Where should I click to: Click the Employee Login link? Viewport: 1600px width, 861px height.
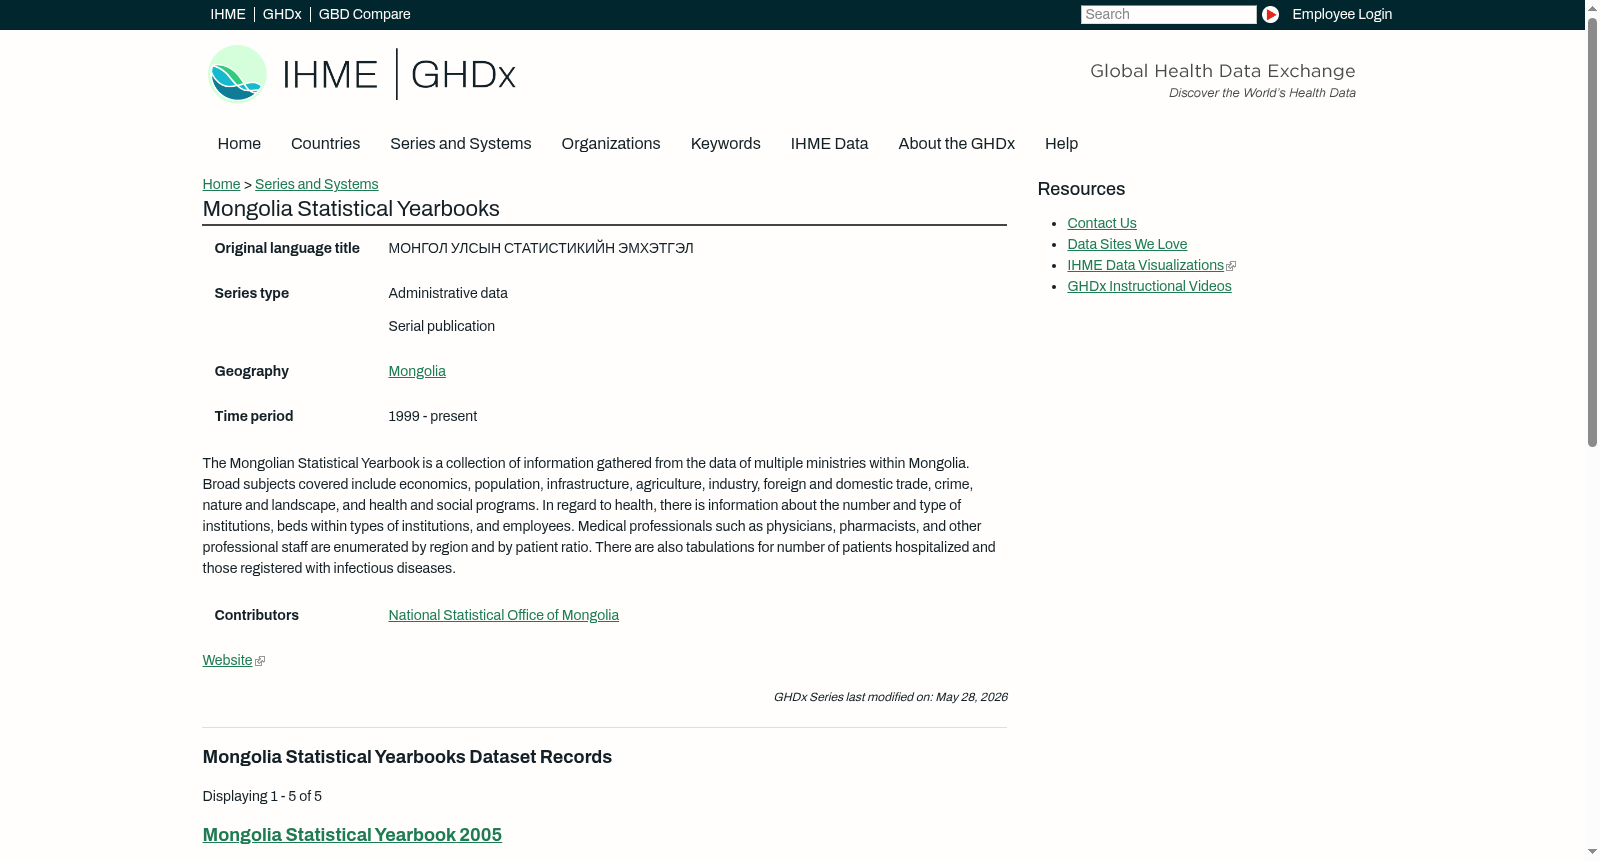click(x=1342, y=14)
